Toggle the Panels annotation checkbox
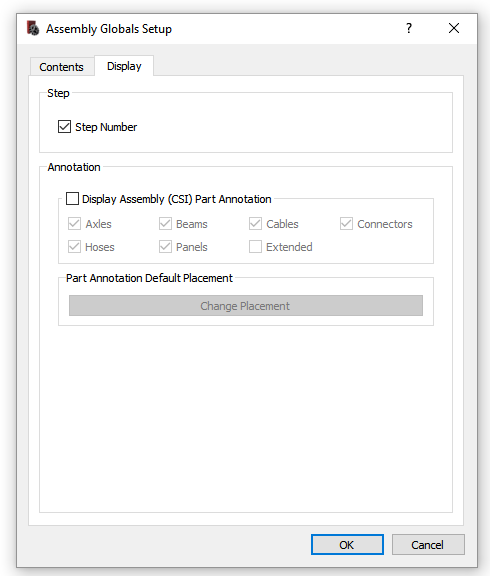 click(x=165, y=246)
